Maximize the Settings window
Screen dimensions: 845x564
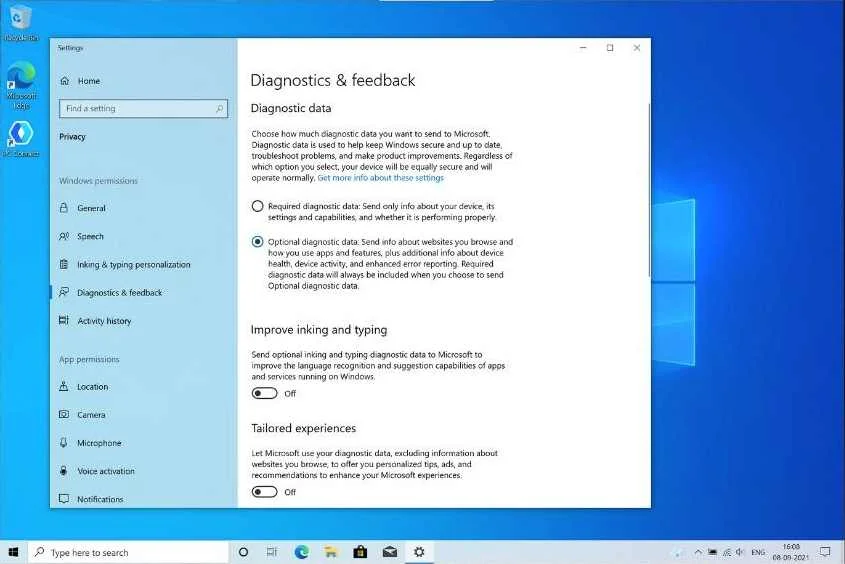[610, 48]
